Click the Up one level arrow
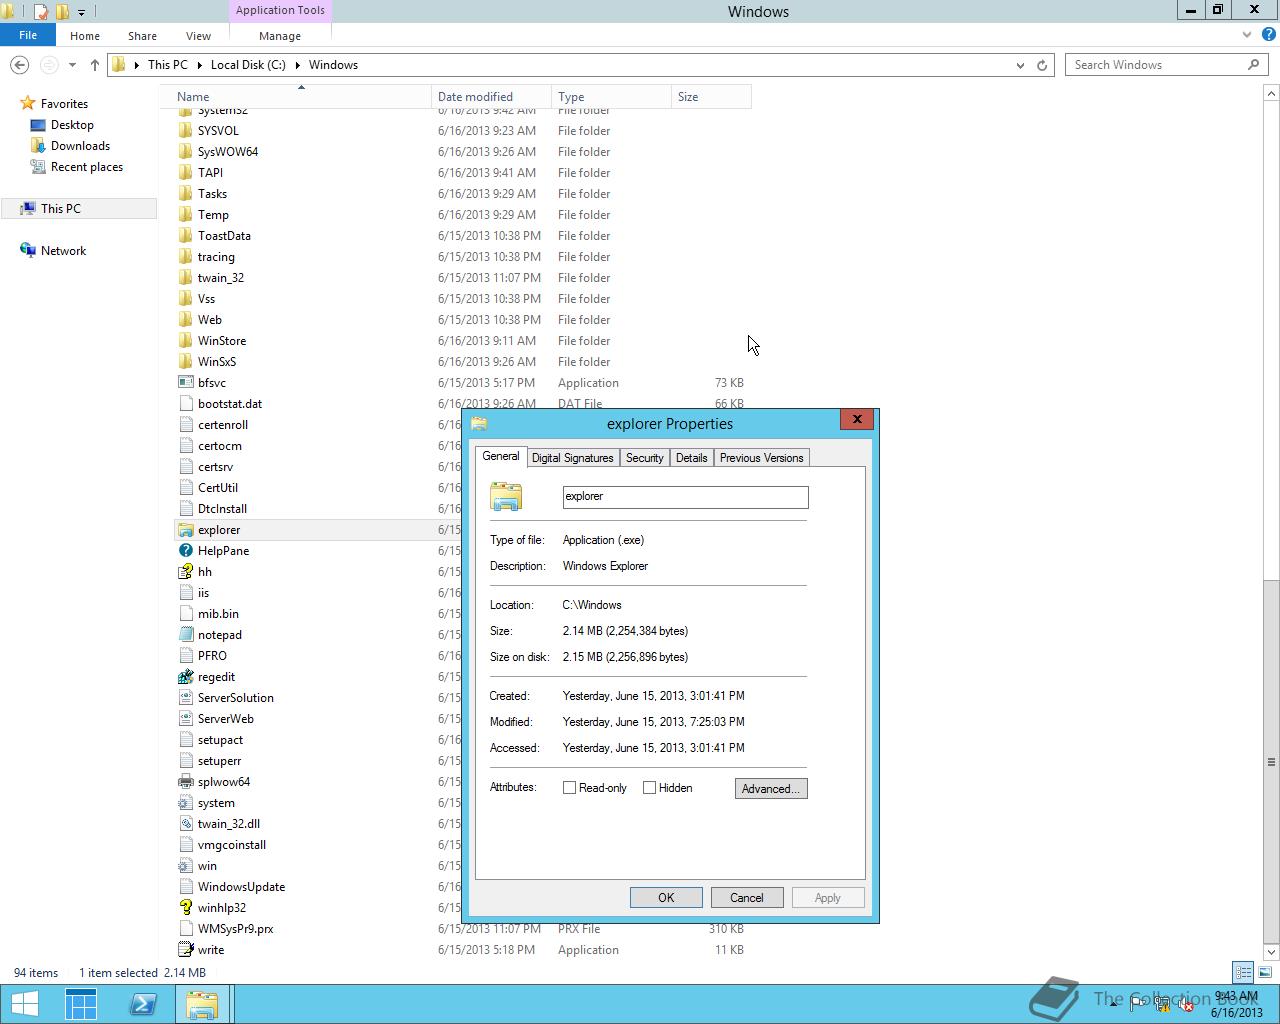This screenshot has height=1024, width=1280. point(94,65)
